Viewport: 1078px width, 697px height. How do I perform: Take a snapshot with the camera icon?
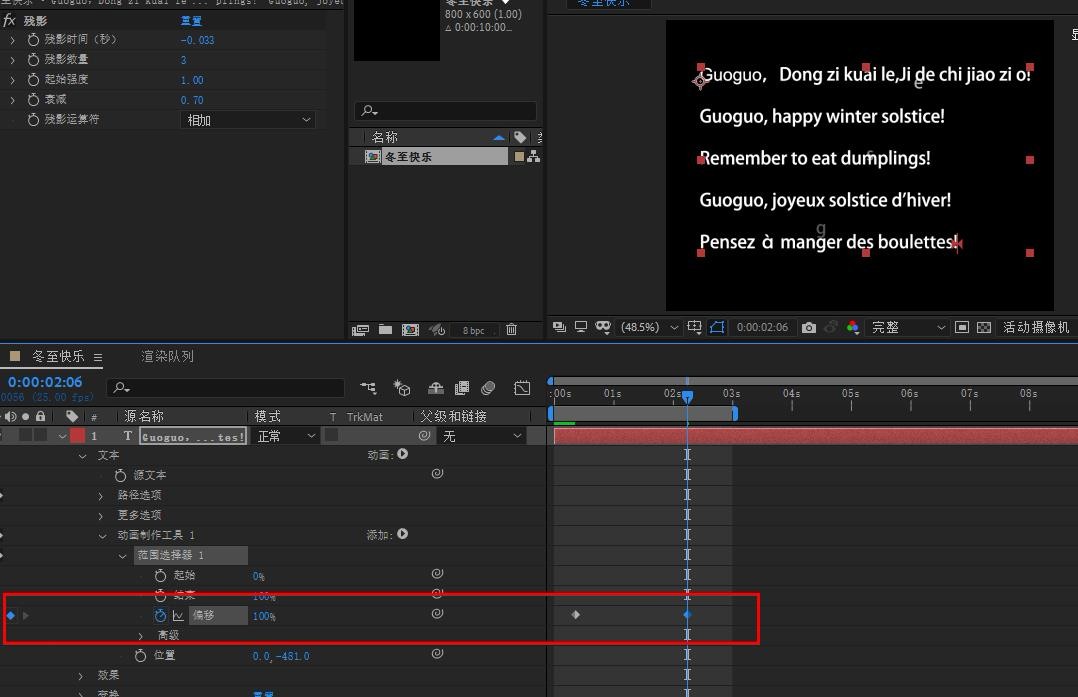pyautogui.click(x=809, y=328)
